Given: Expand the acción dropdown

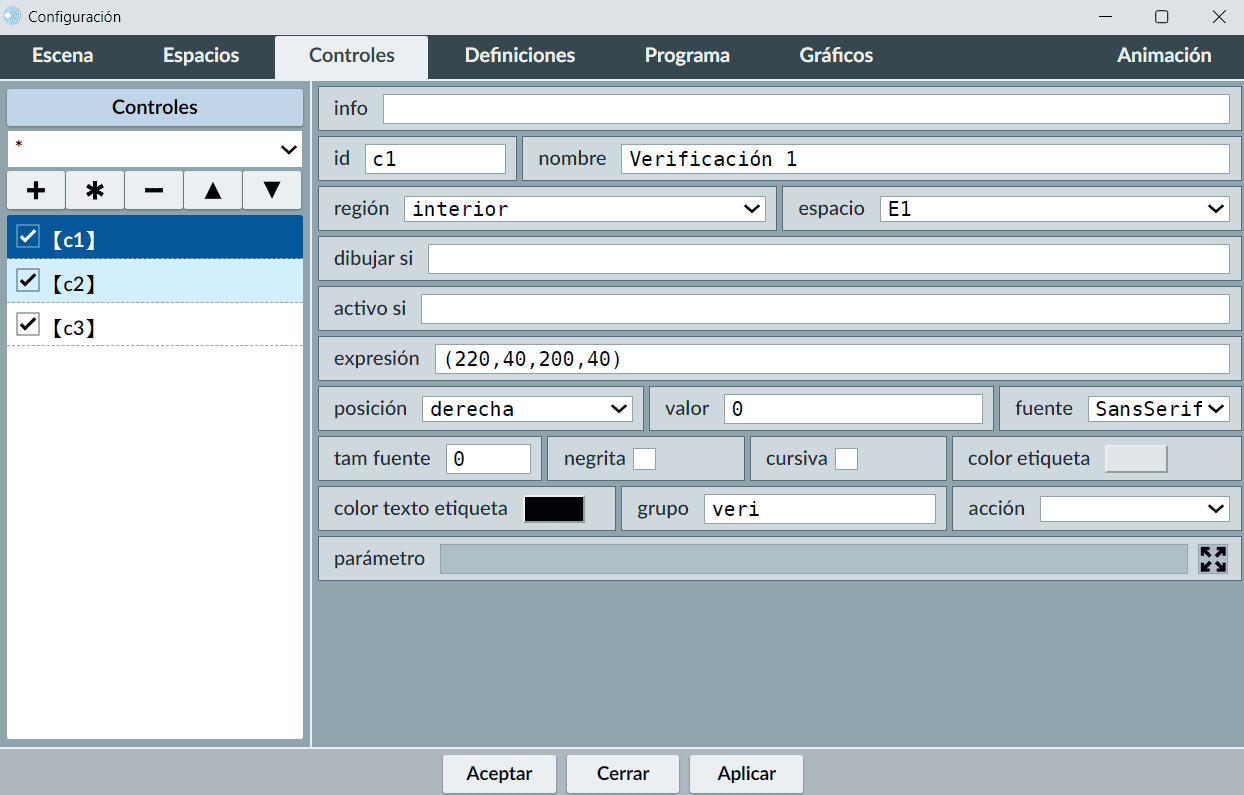Looking at the screenshot, I should tap(1134, 509).
